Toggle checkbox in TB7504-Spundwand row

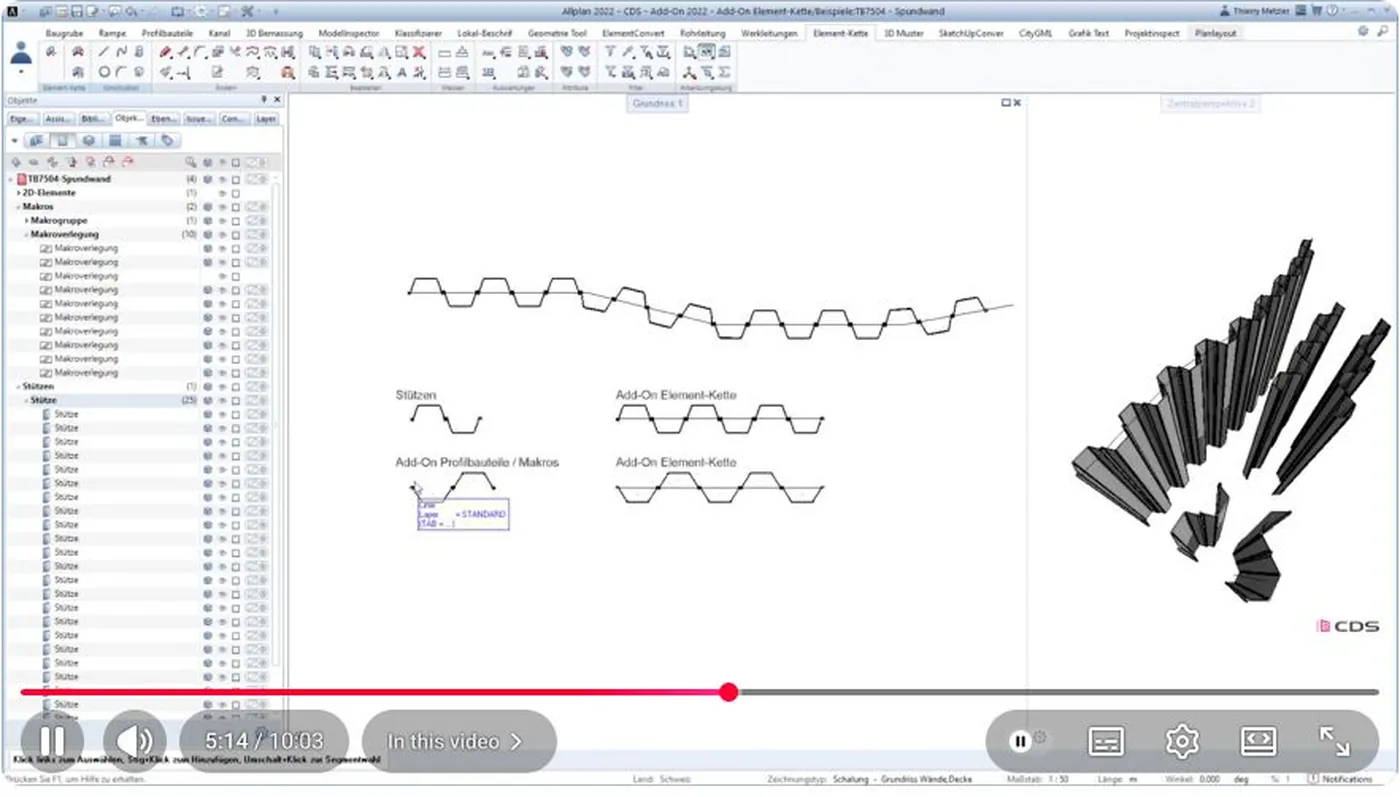[x=236, y=179]
